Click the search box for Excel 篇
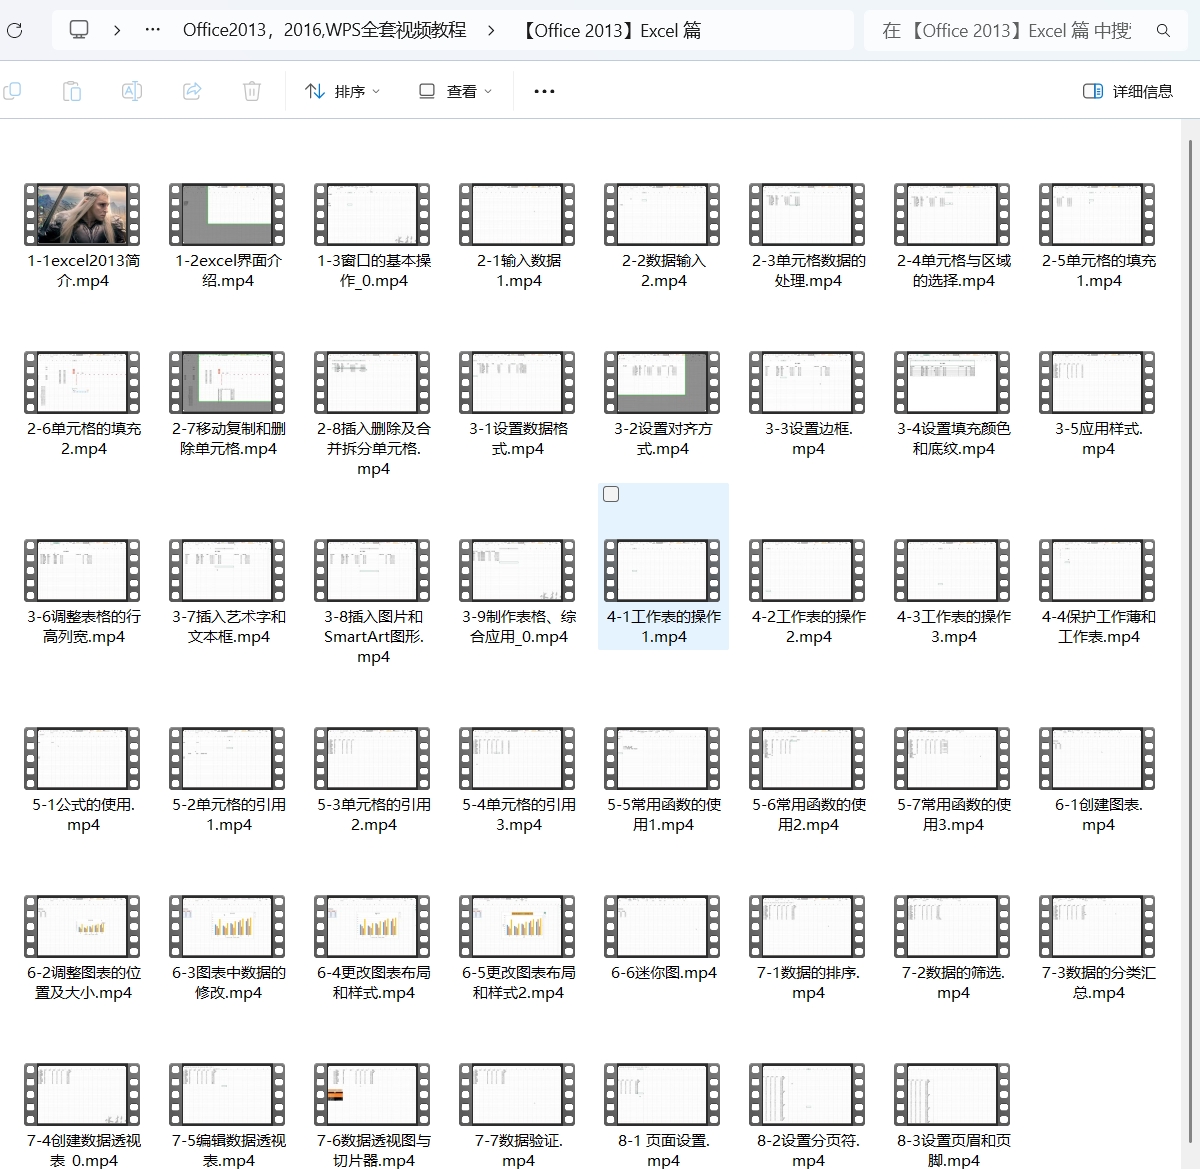The width and height of the screenshot is (1200, 1169). tap(1010, 30)
